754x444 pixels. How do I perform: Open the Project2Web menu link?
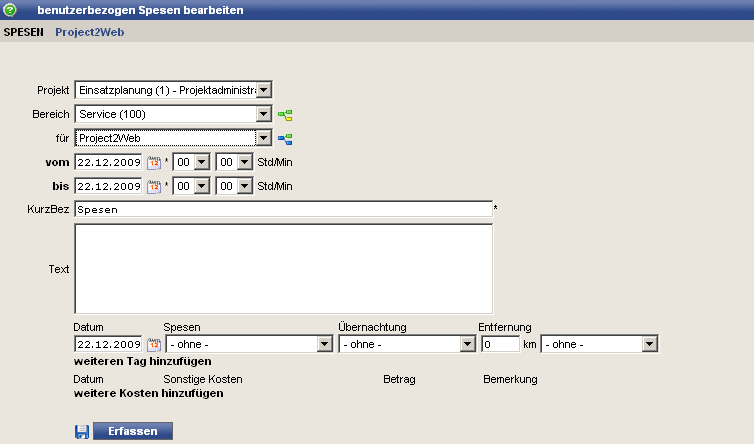(89, 32)
